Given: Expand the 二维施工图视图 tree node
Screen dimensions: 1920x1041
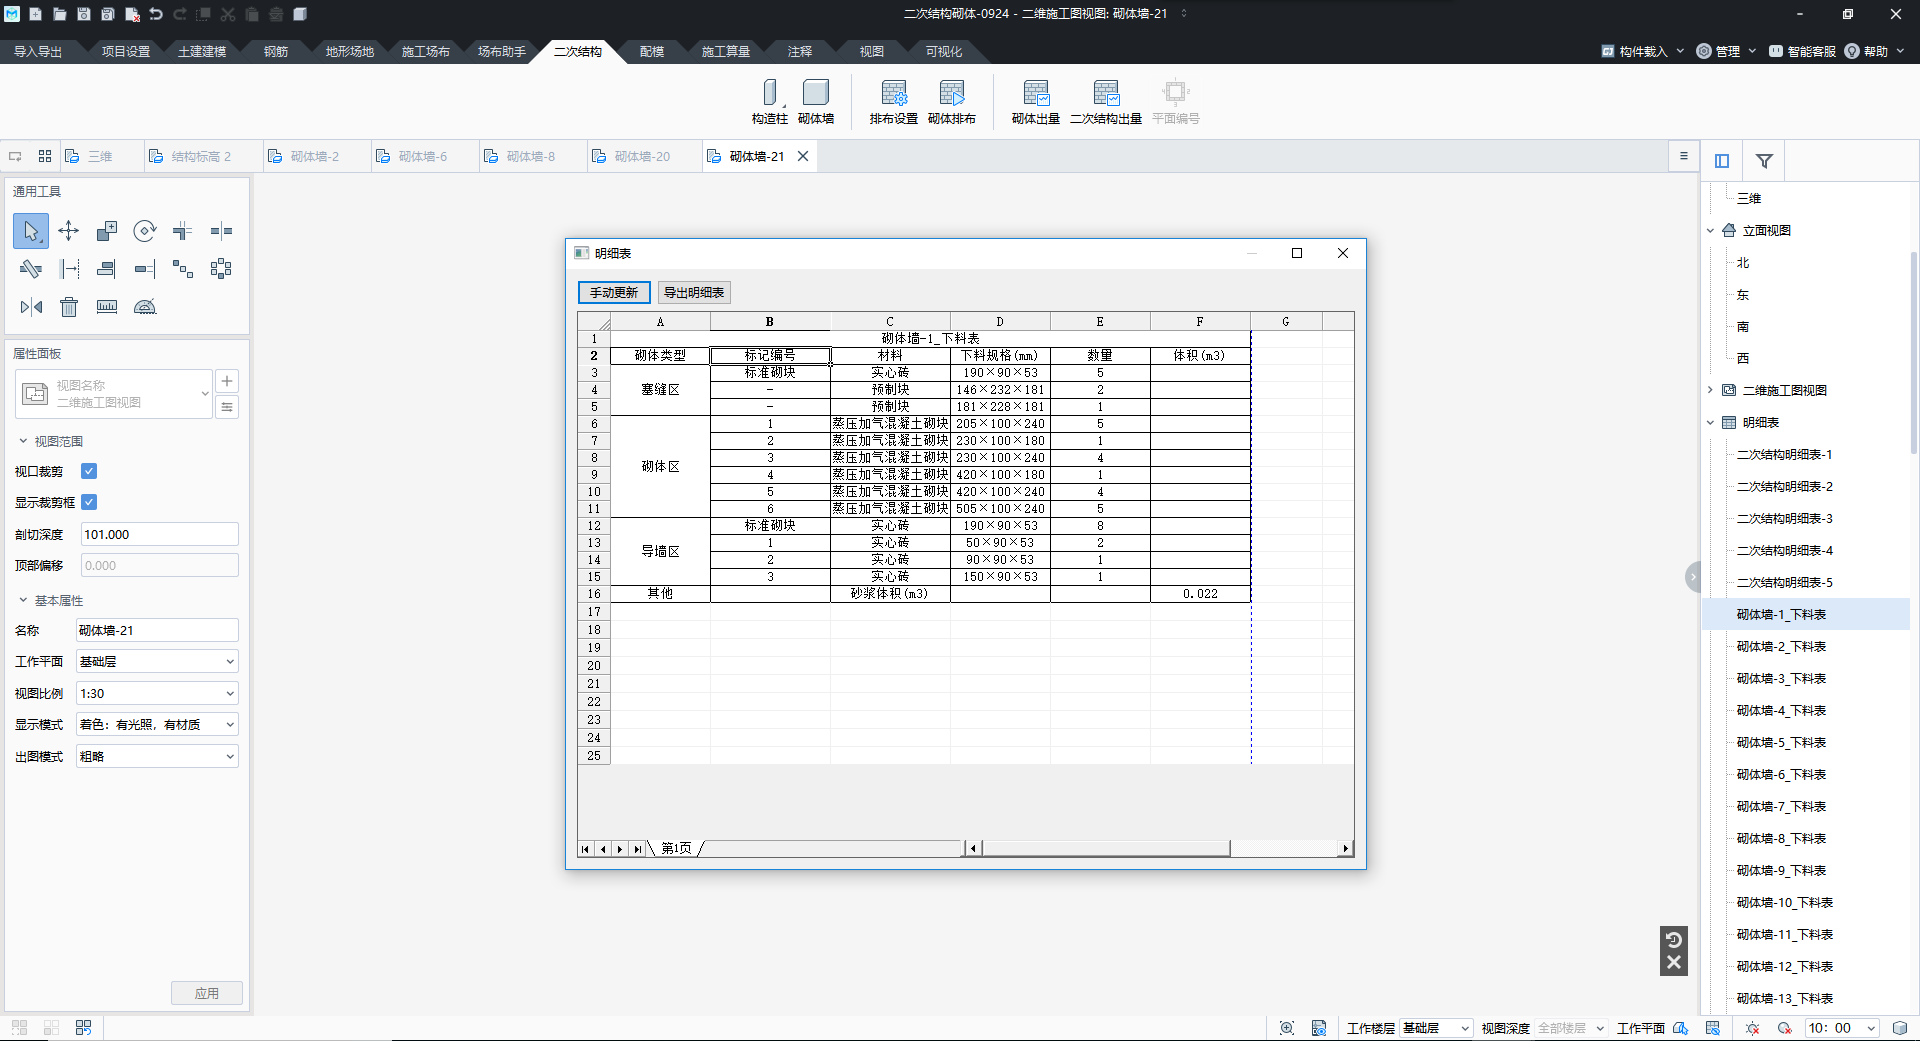Looking at the screenshot, I should click(1711, 390).
